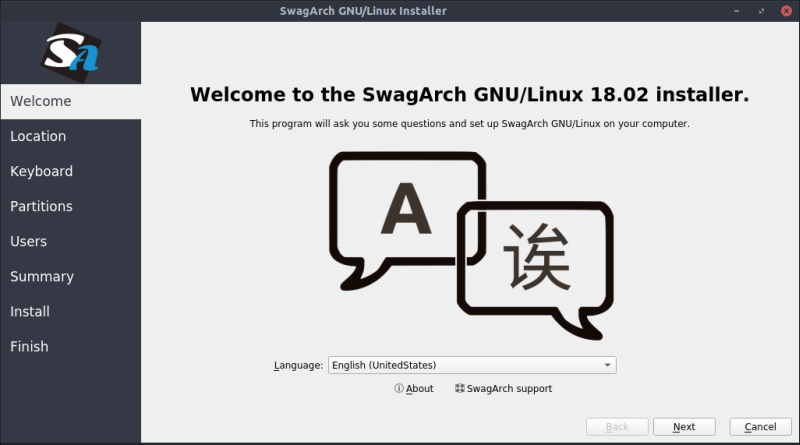Image resolution: width=800 pixels, height=445 pixels.
Task: Select the Finish step in sidebar
Action: (x=71, y=347)
